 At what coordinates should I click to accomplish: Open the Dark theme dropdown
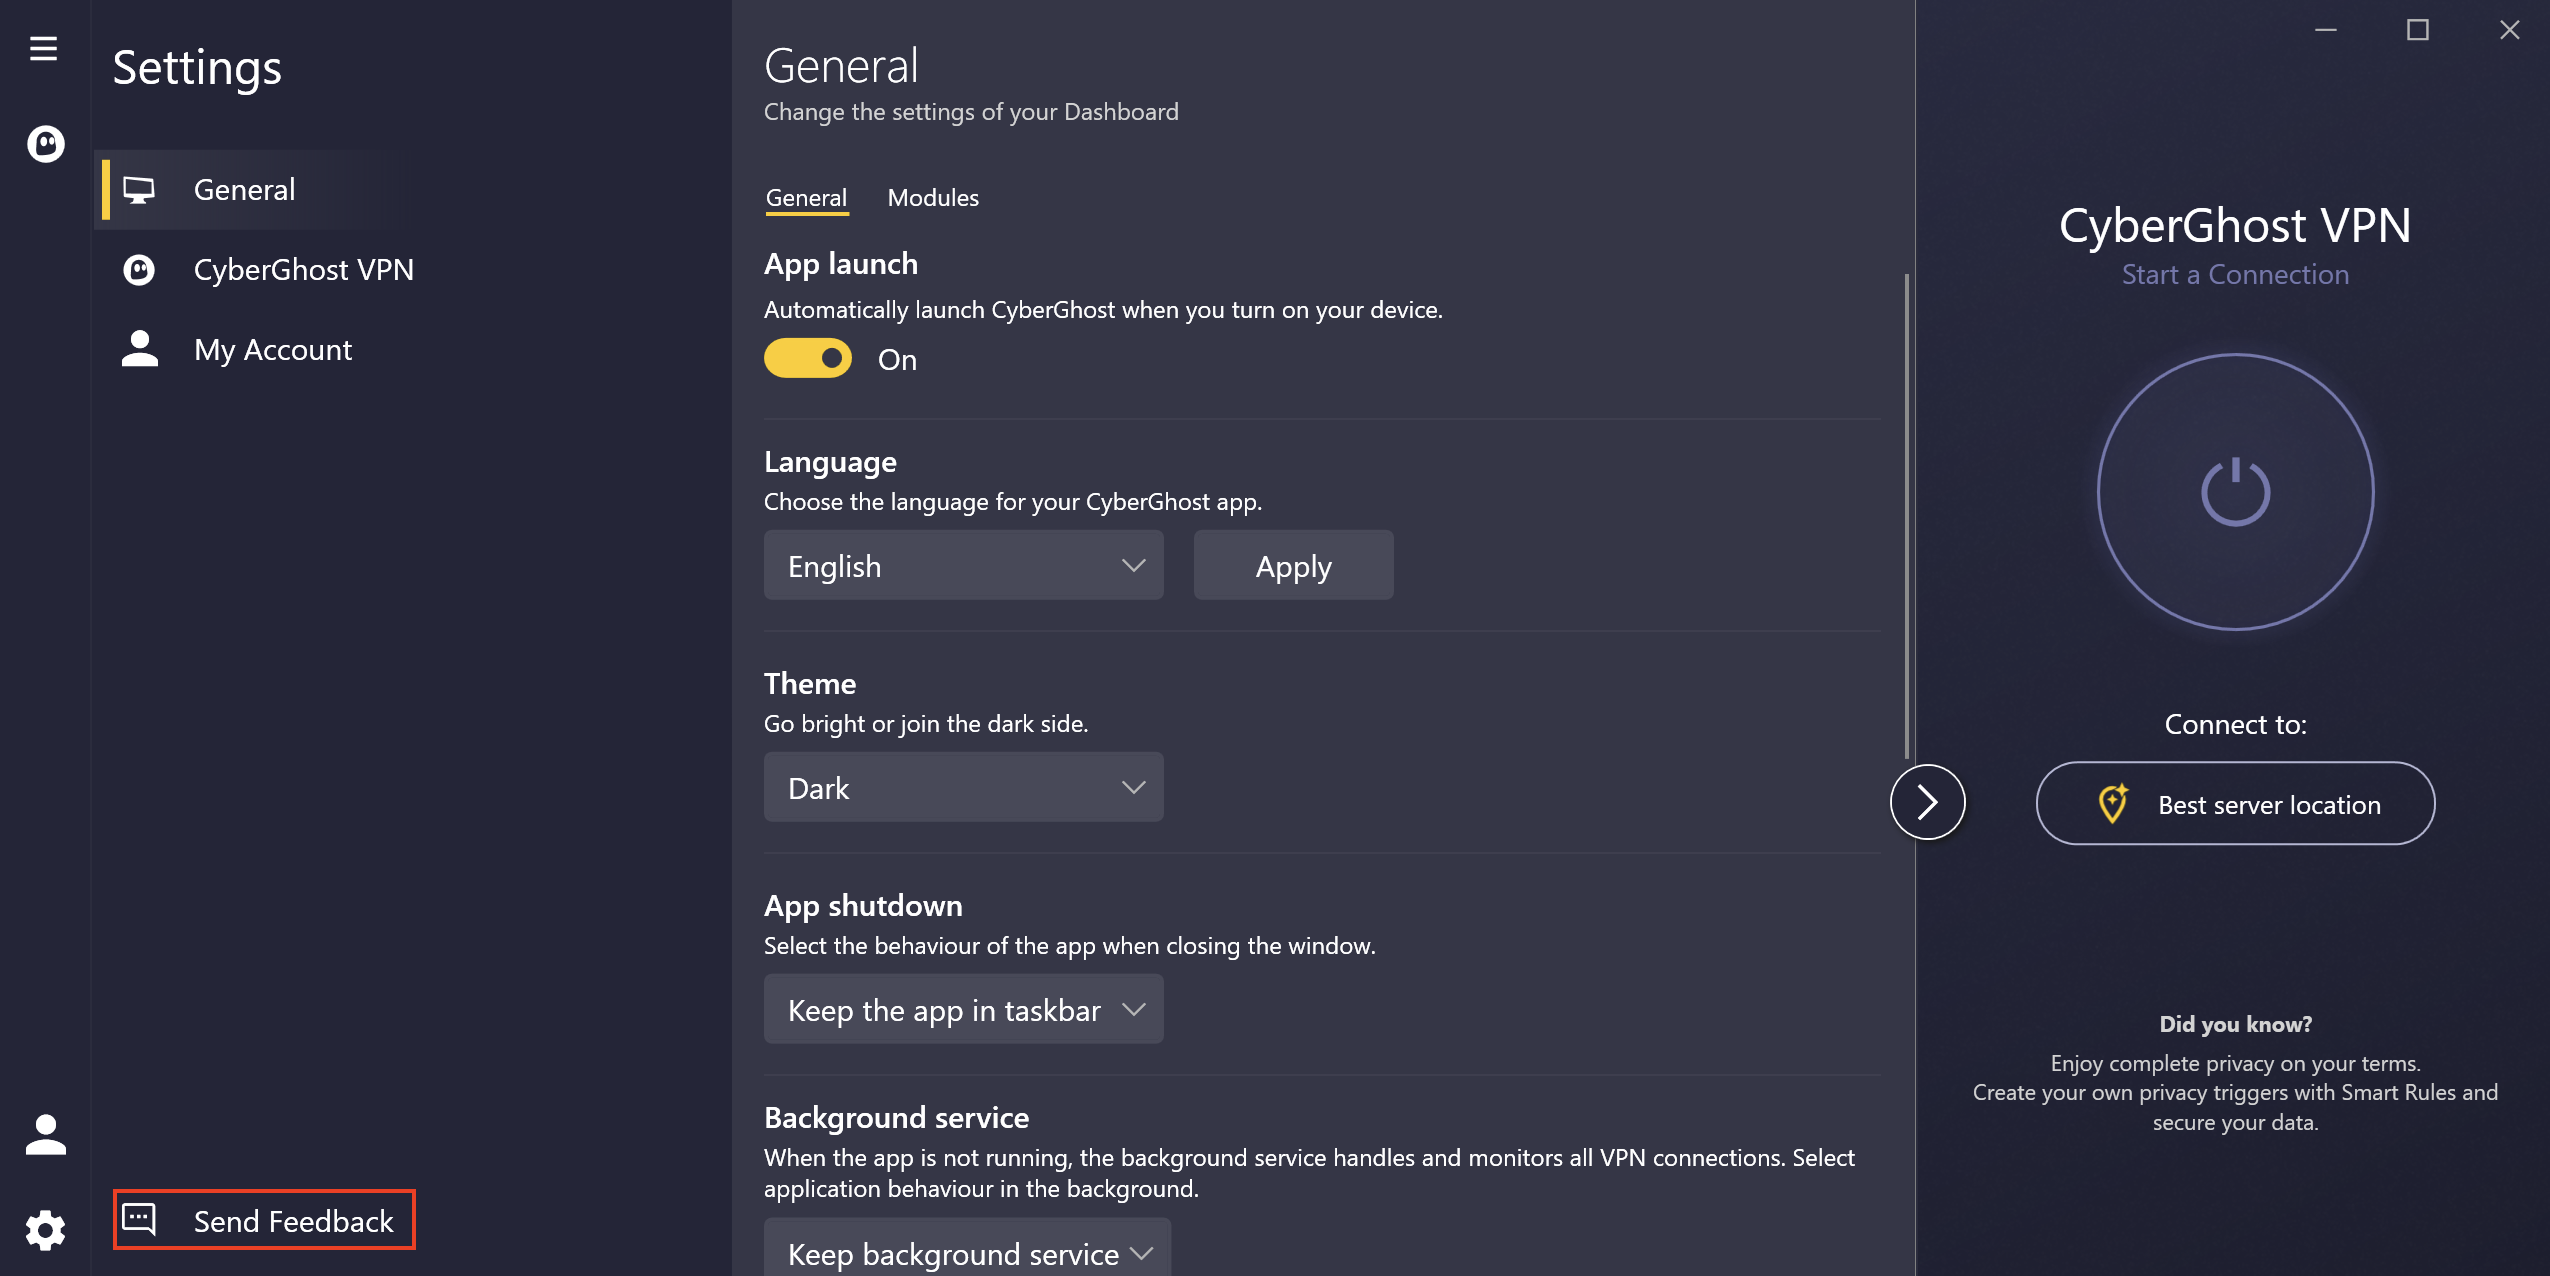964,787
